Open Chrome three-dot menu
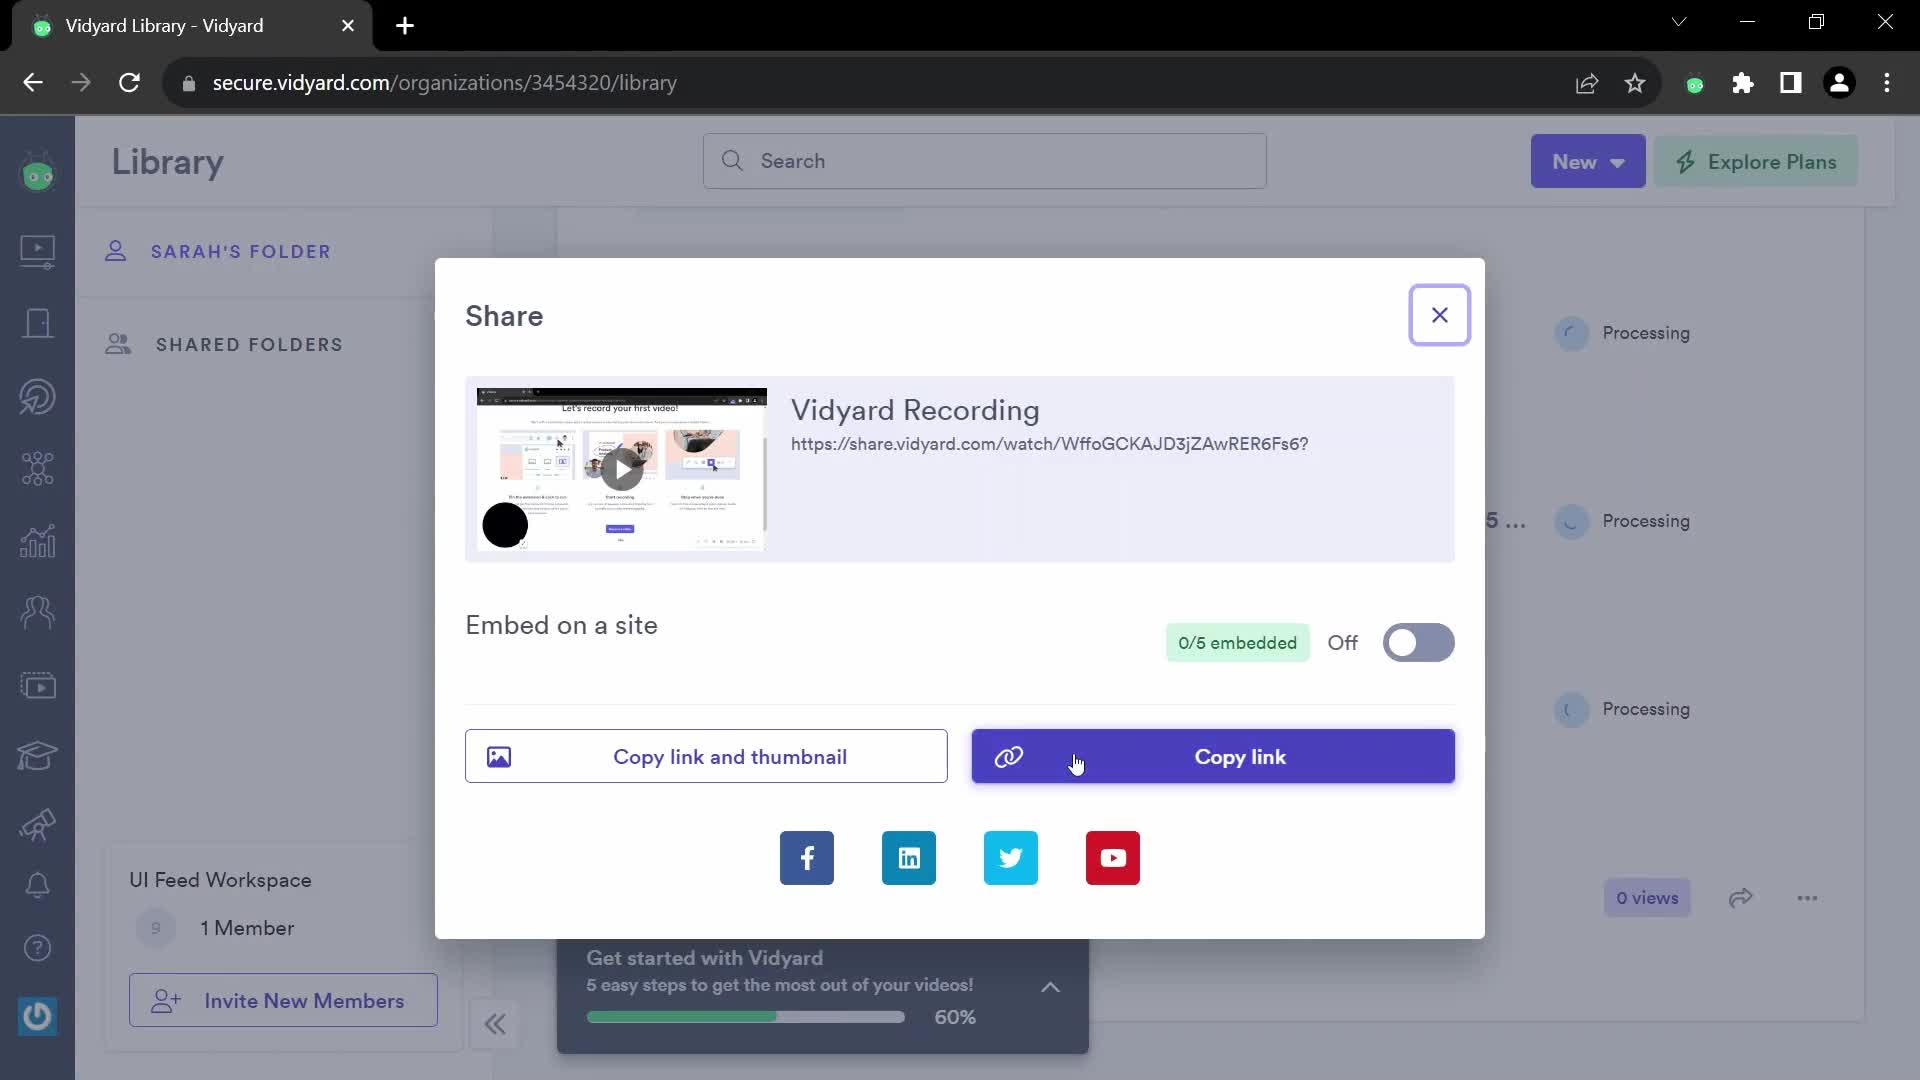The height and width of the screenshot is (1080, 1920). coord(1887,83)
